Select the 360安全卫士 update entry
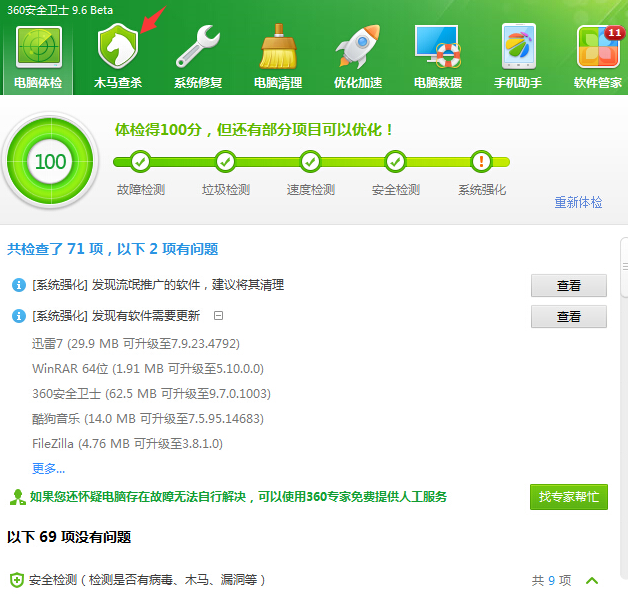 151,394
